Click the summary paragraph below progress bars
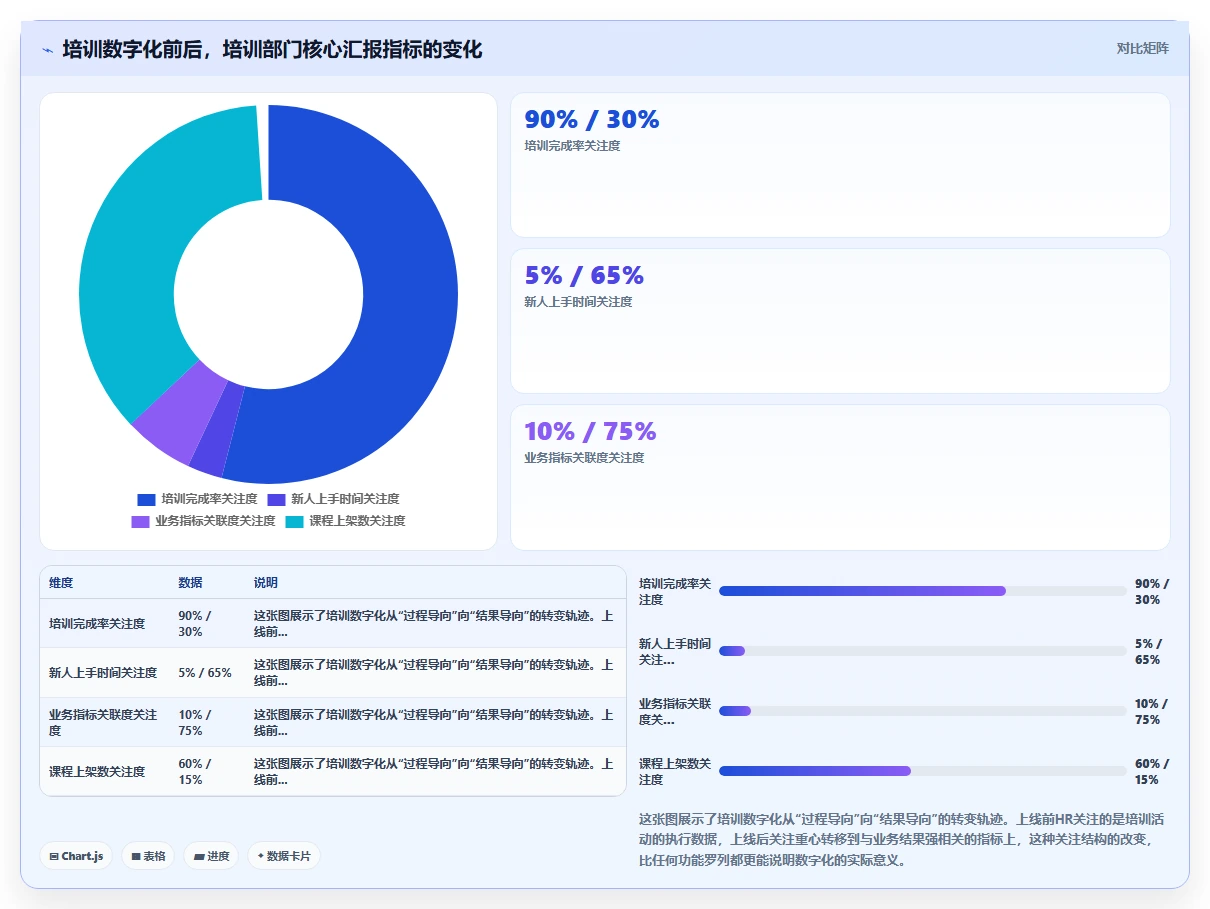This screenshot has height=909, width=1210. pyautogui.click(x=901, y=840)
